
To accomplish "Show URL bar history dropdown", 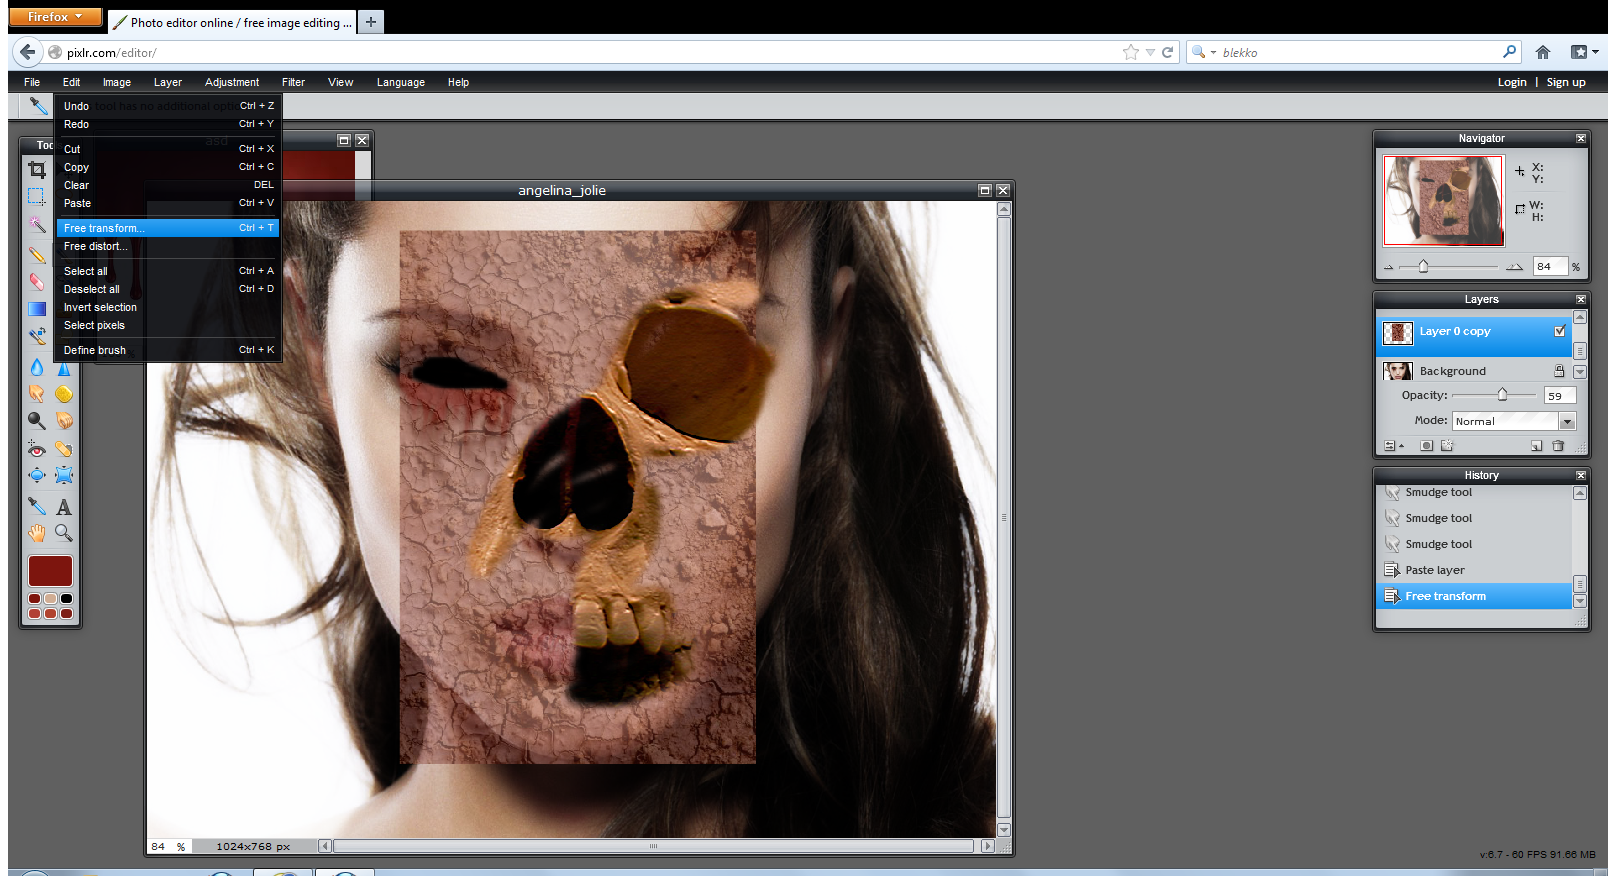I will [1150, 52].
